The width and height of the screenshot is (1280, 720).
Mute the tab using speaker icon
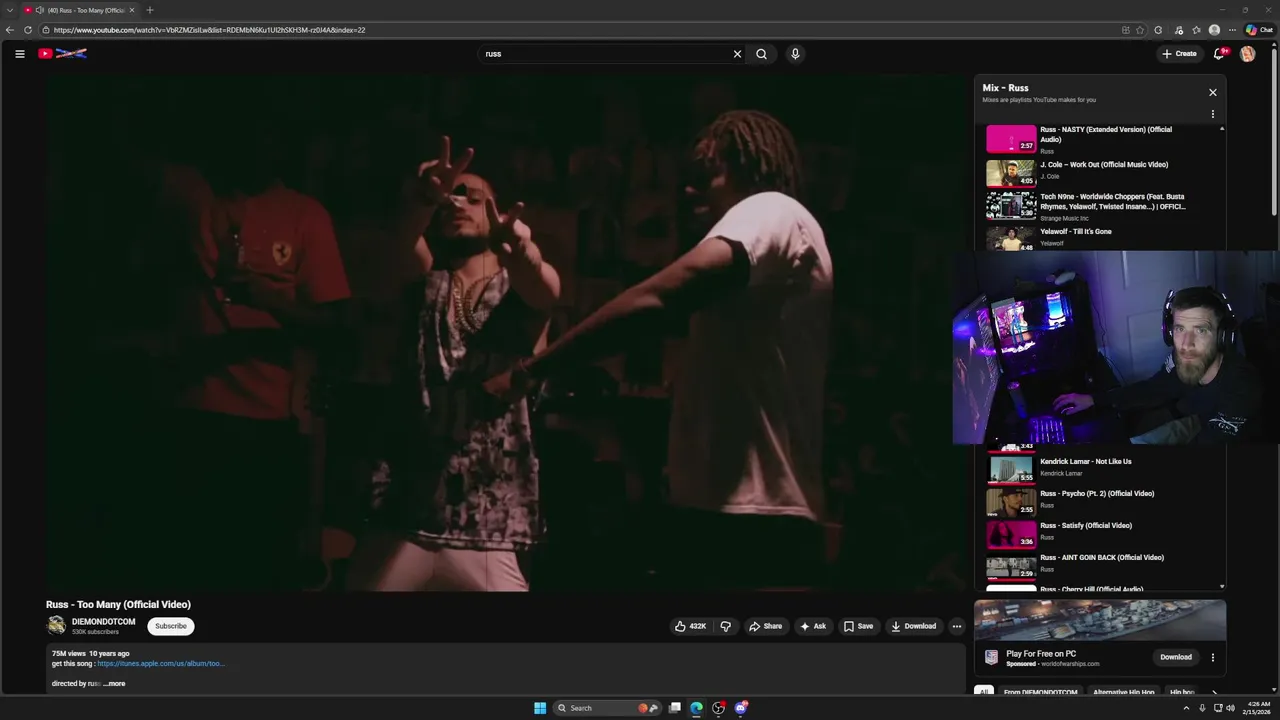tap(39, 10)
